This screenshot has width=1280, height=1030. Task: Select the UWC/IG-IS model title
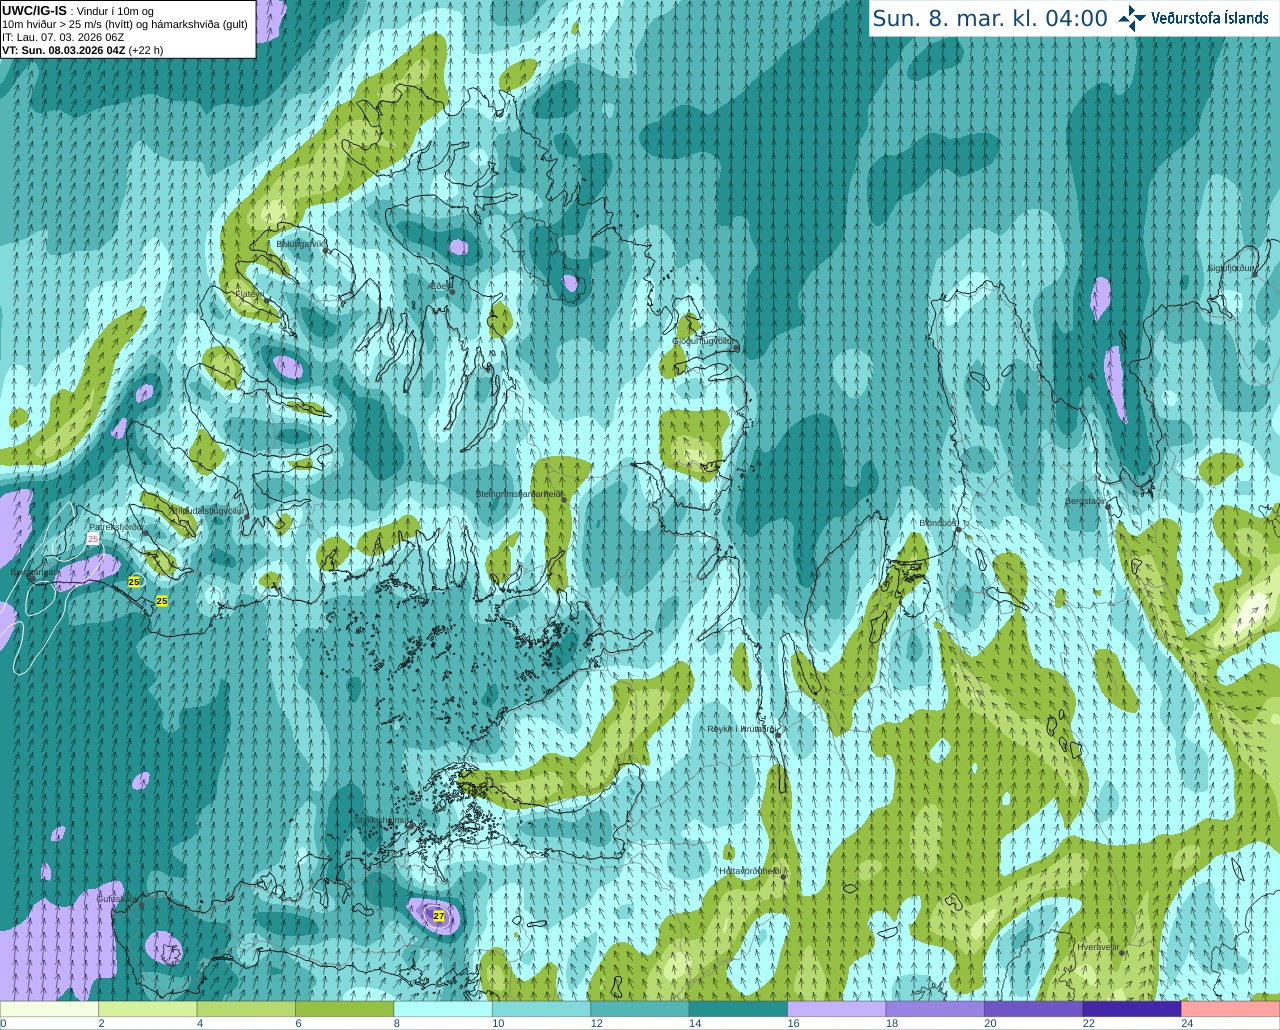pyautogui.click(x=35, y=11)
